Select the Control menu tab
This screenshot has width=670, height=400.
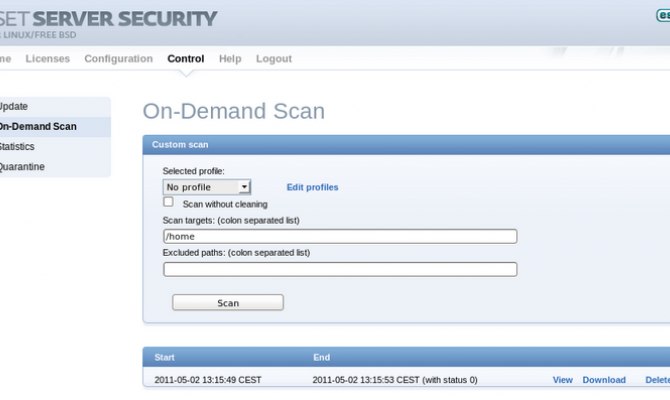coord(185,59)
